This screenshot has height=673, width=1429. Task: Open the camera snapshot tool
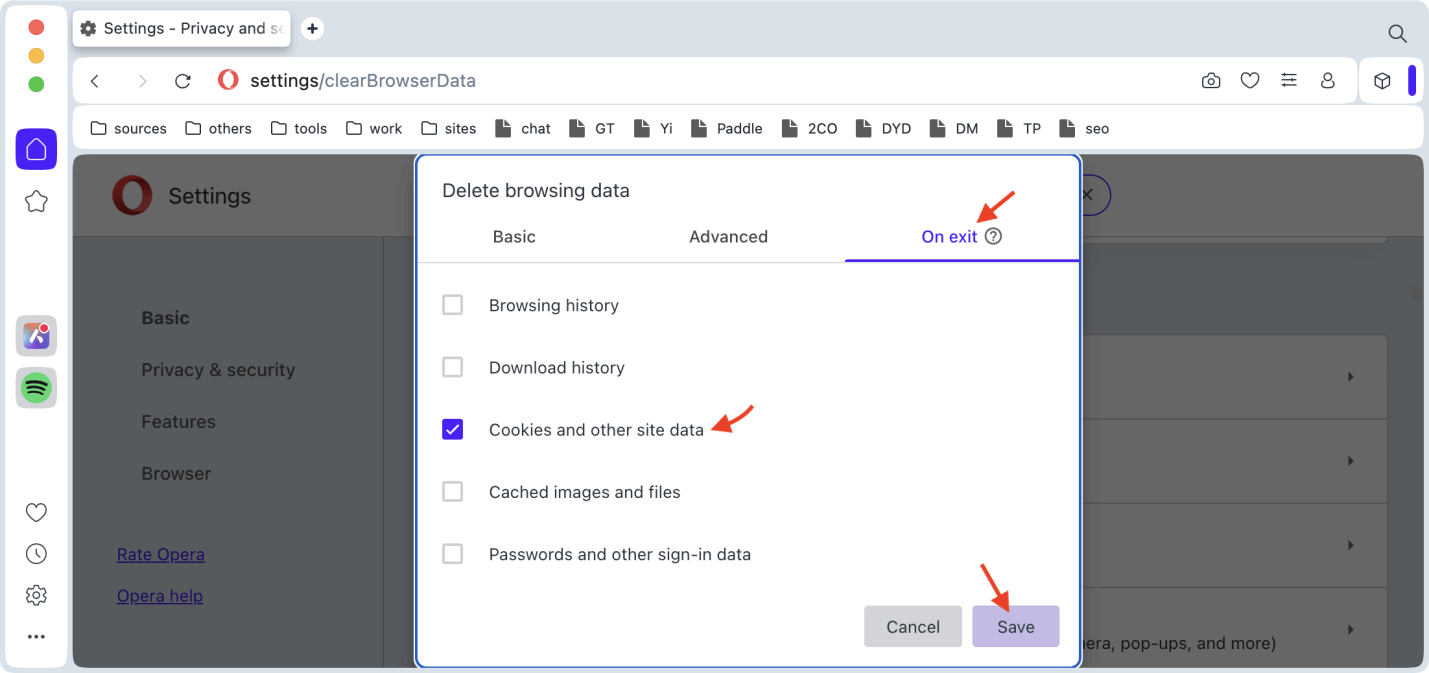tap(1211, 81)
